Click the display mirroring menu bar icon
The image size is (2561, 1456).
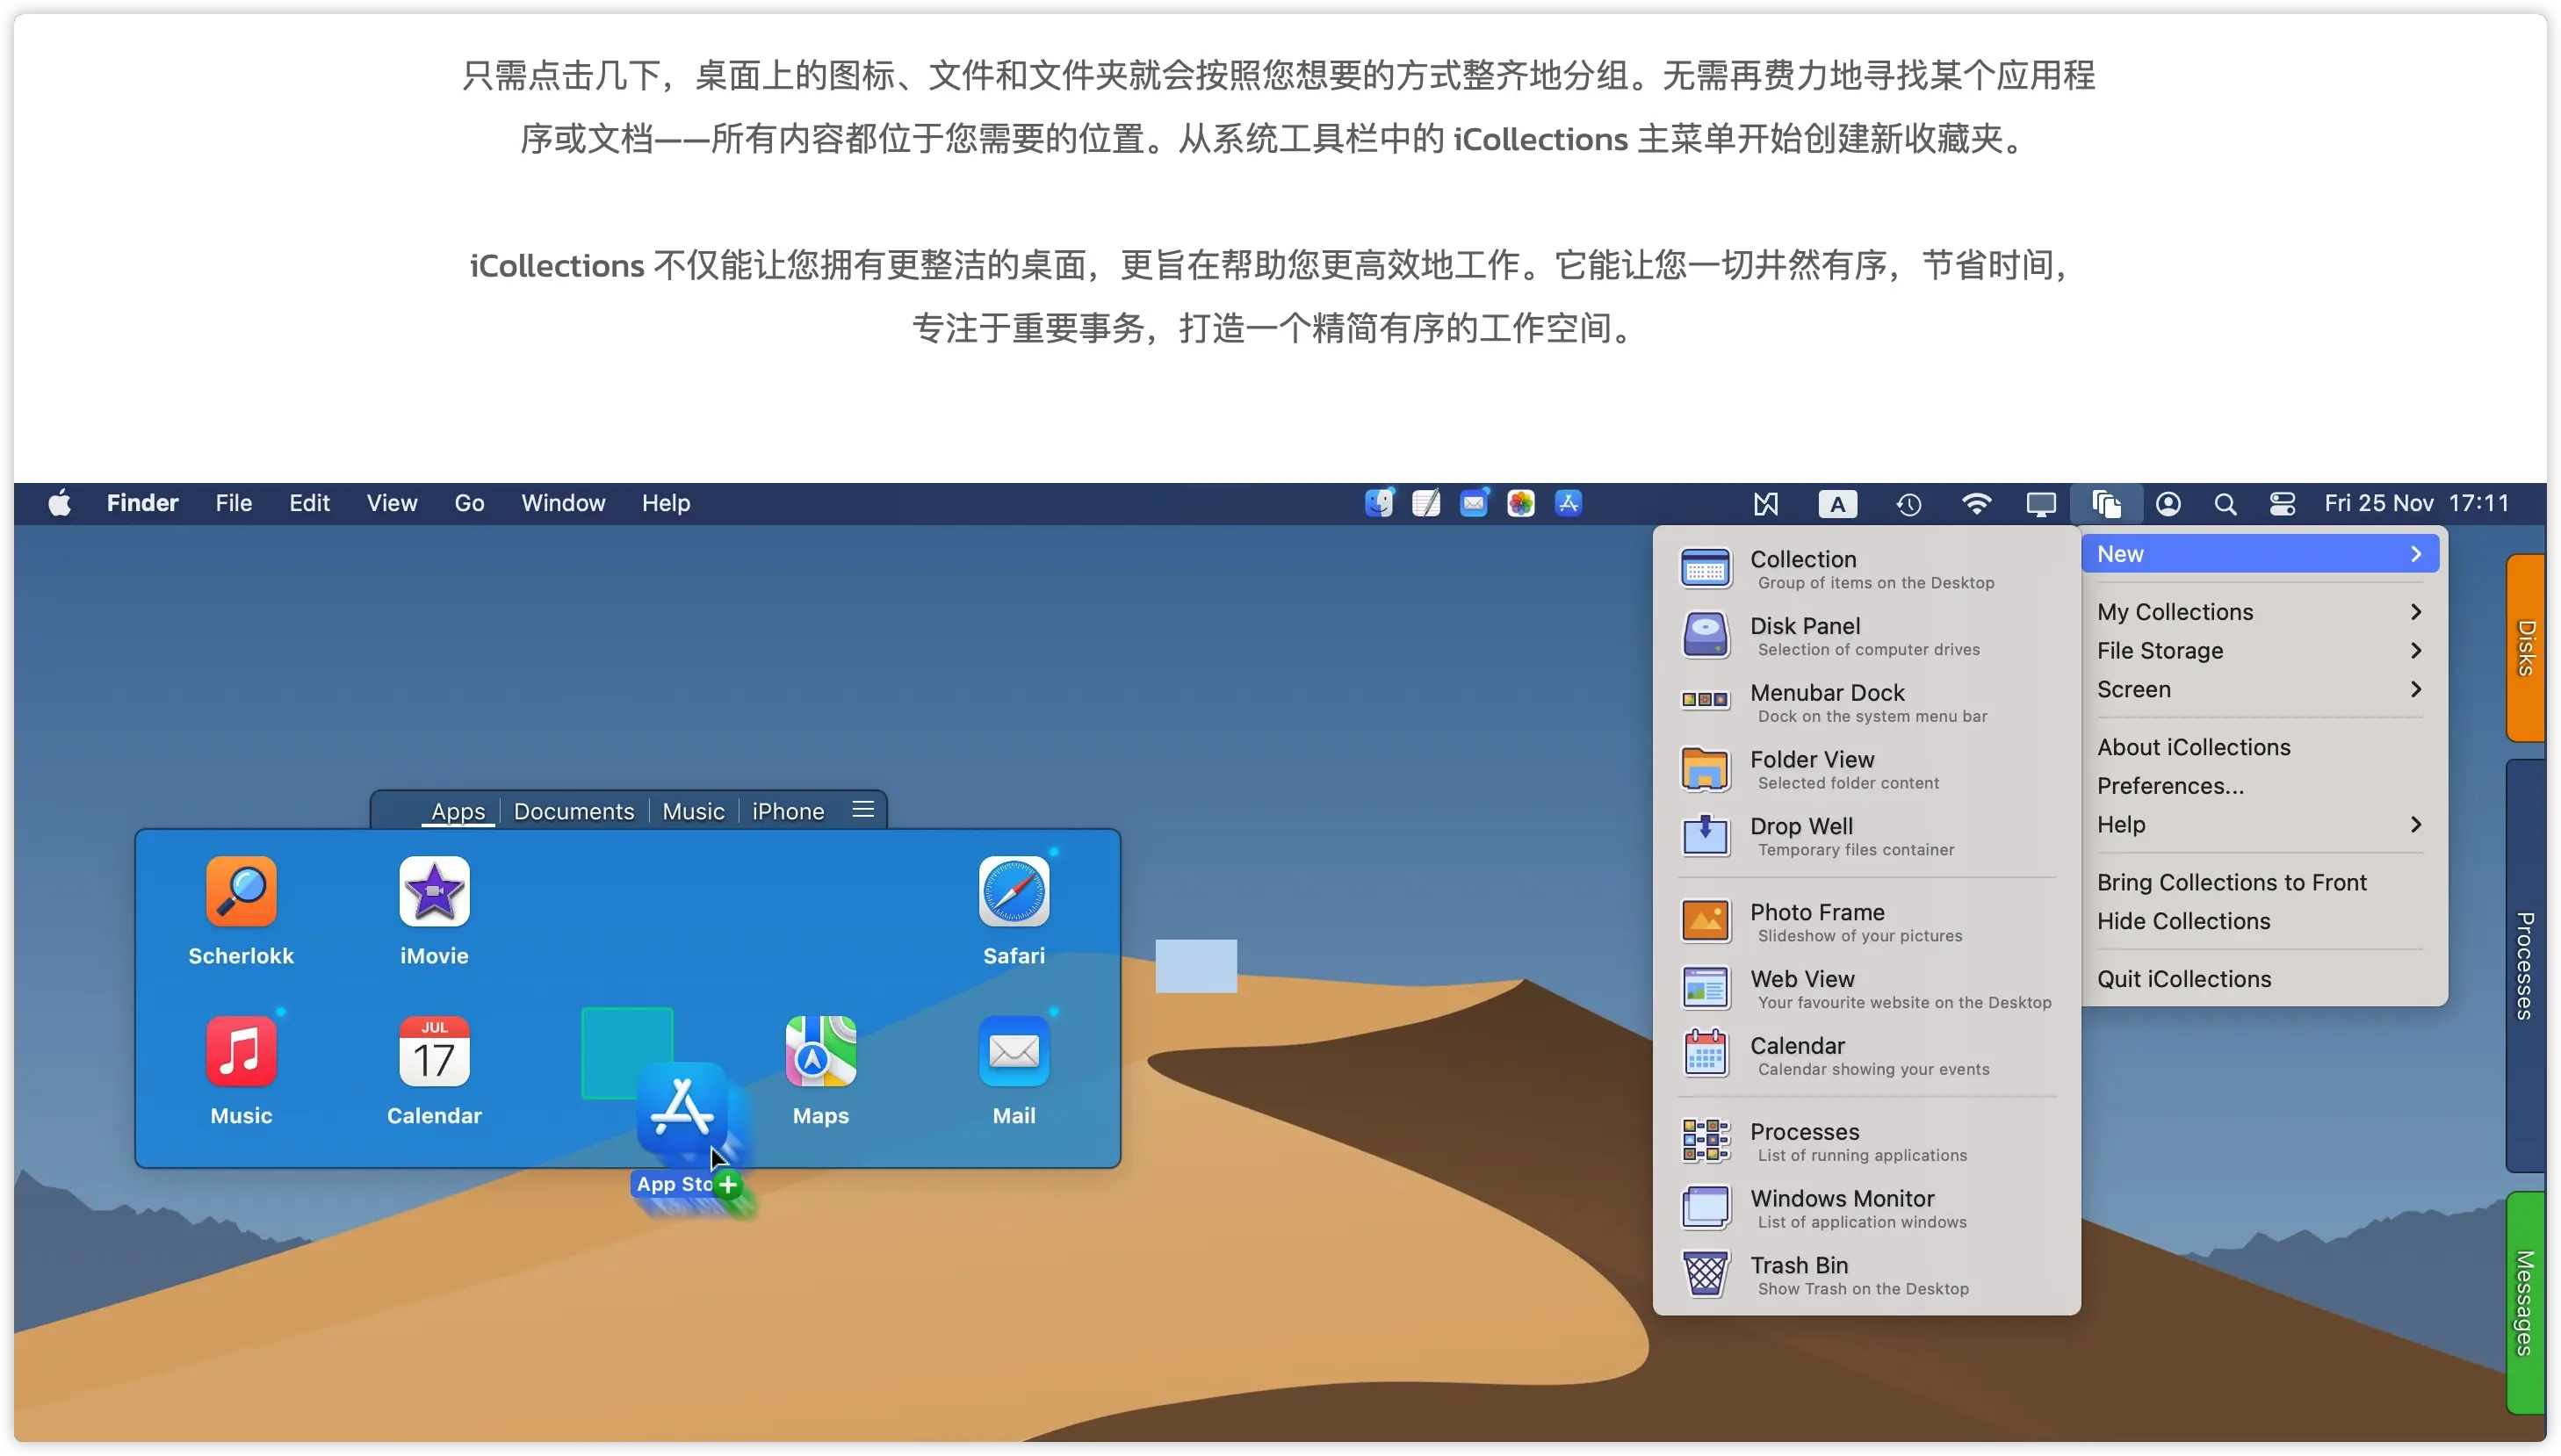(x=2040, y=504)
